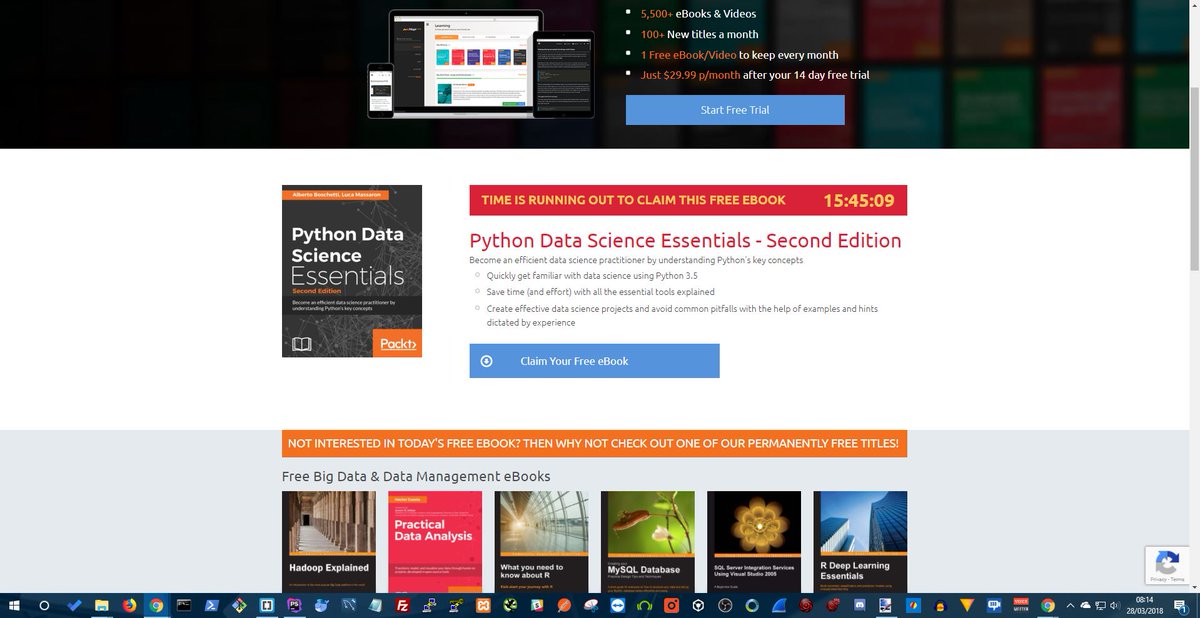
Task: Open network status tray icon
Action: tap(1100, 606)
